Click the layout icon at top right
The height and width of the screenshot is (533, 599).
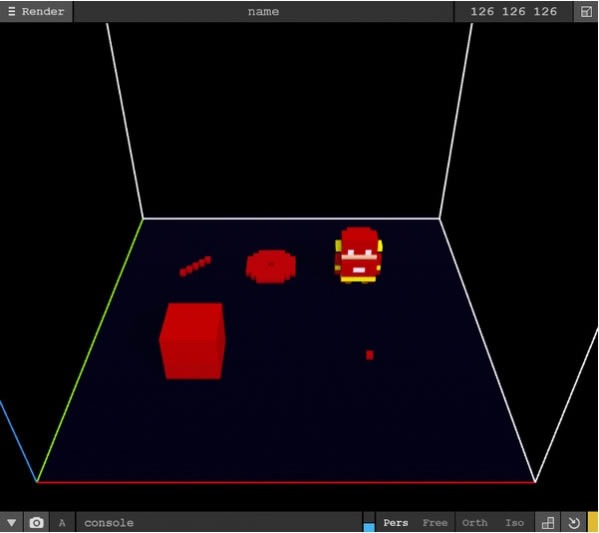(x=586, y=11)
